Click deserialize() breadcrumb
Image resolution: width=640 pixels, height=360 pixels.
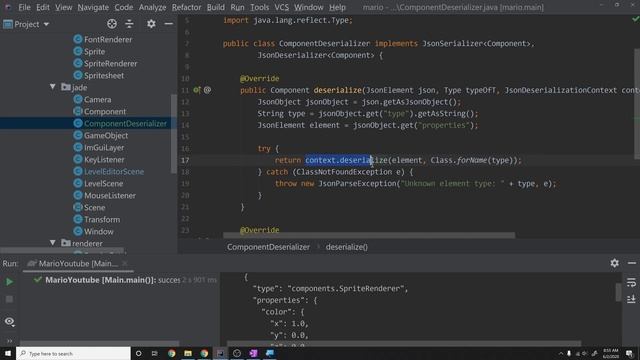pyautogui.click(x=347, y=247)
